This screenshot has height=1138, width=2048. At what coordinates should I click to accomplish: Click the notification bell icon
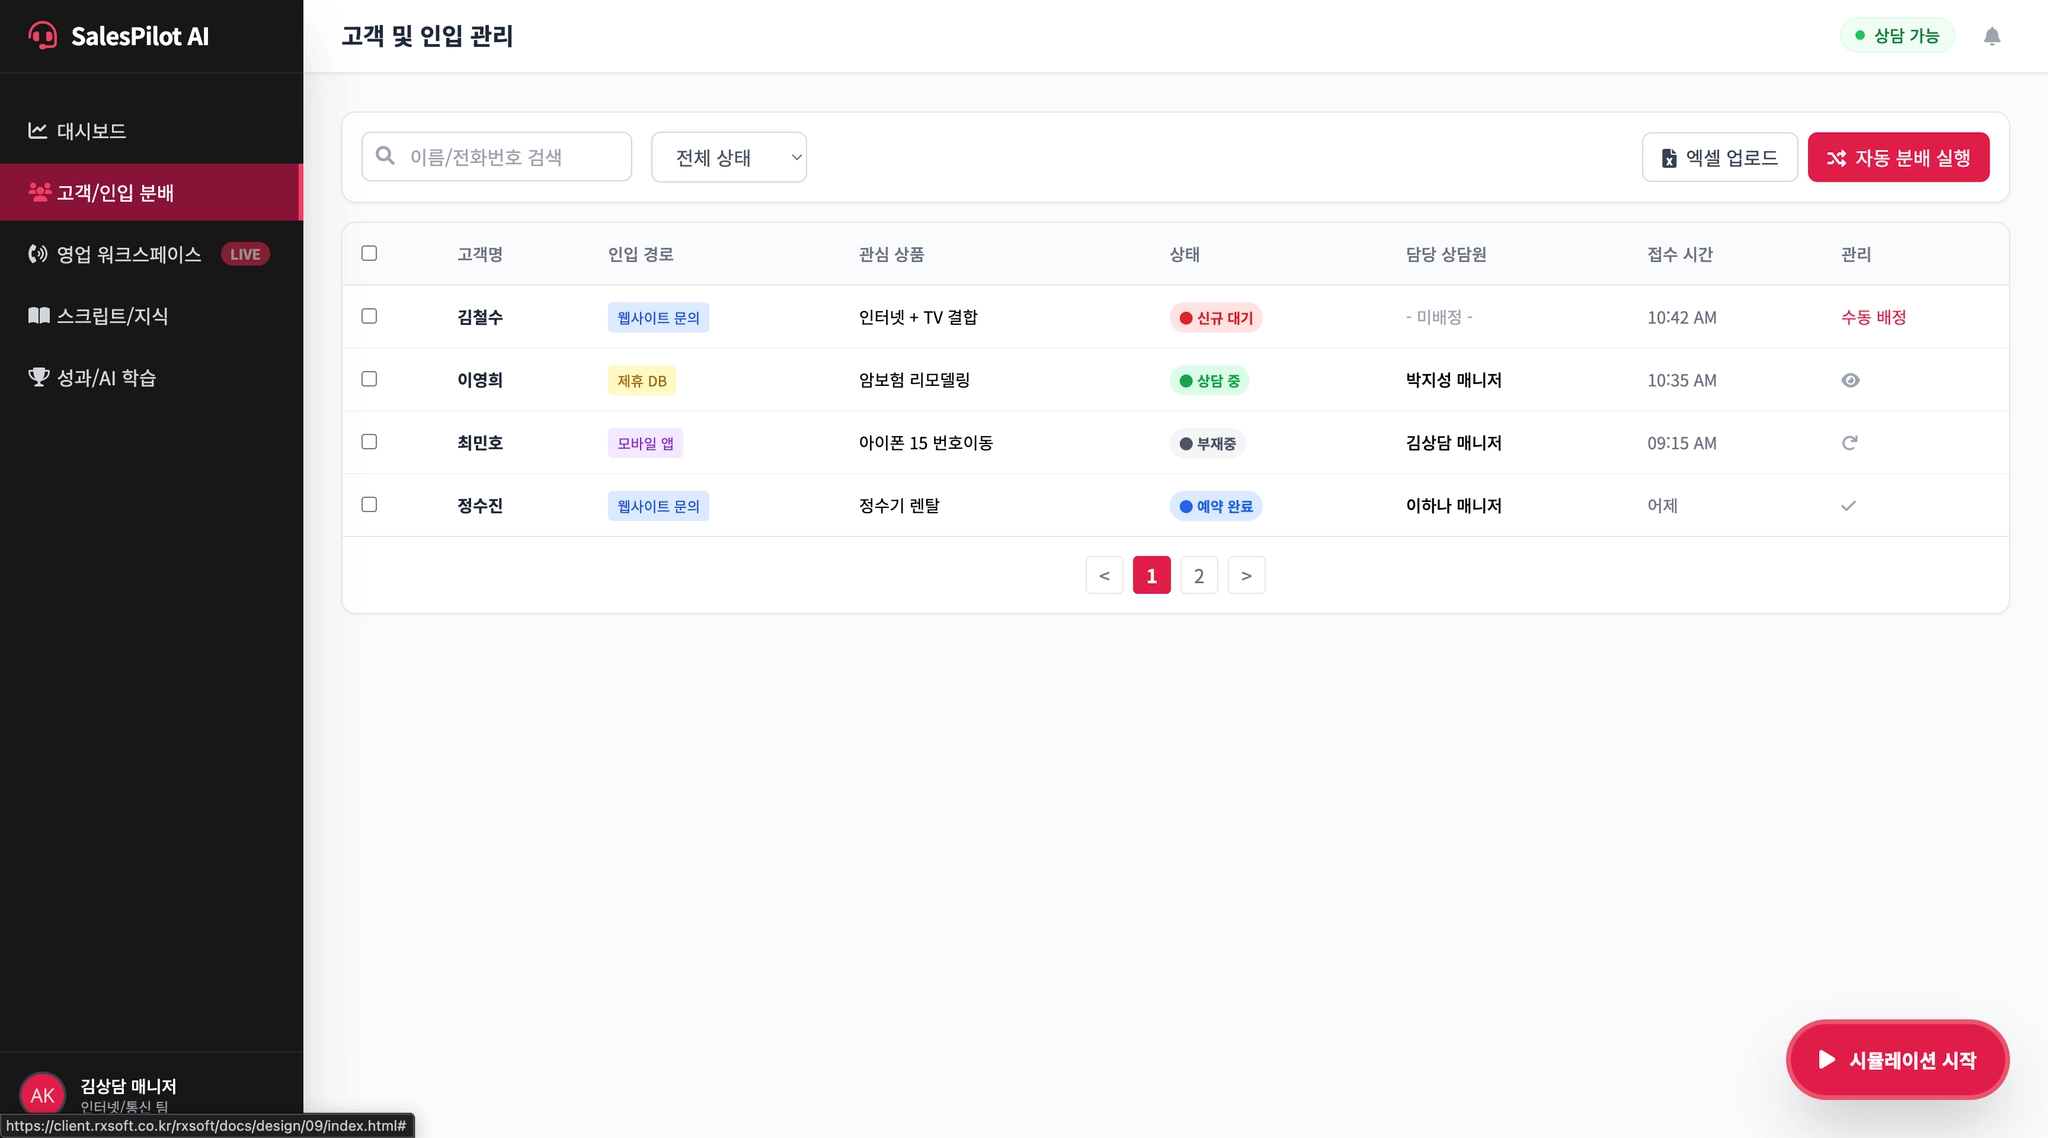point(1991,36)
